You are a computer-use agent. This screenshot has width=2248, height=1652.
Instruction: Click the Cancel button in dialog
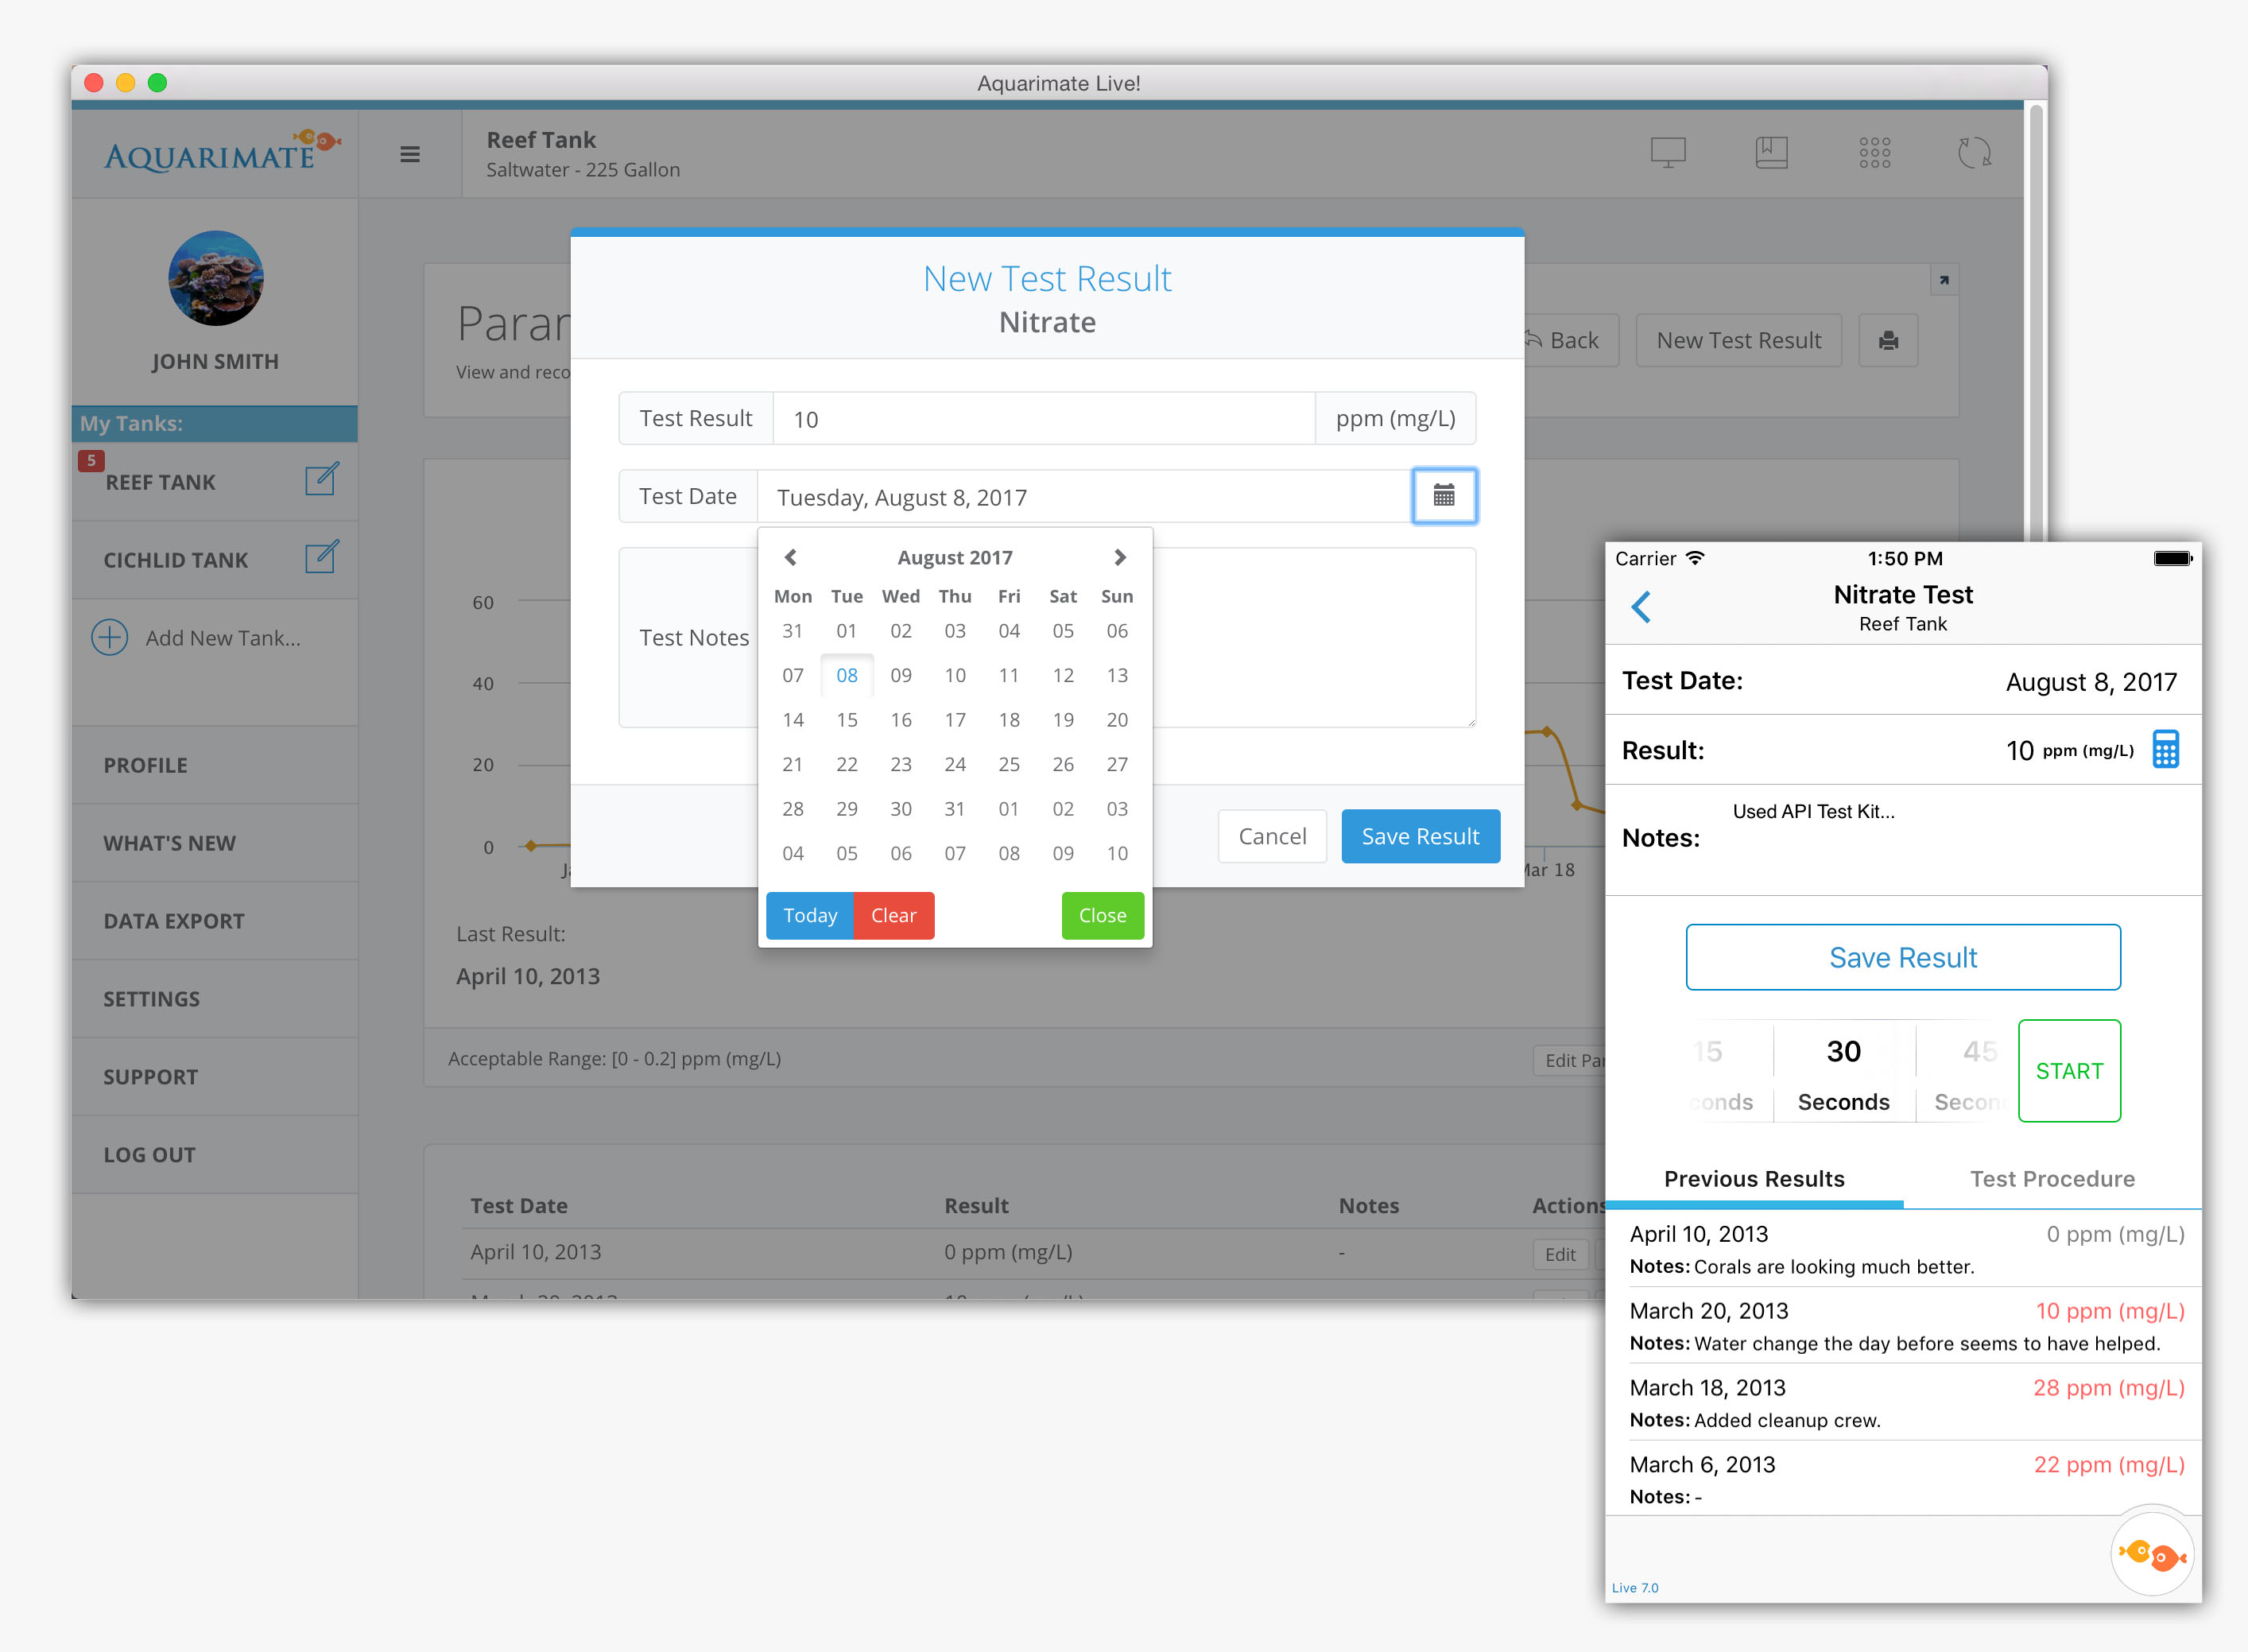tap(1270, 836)
